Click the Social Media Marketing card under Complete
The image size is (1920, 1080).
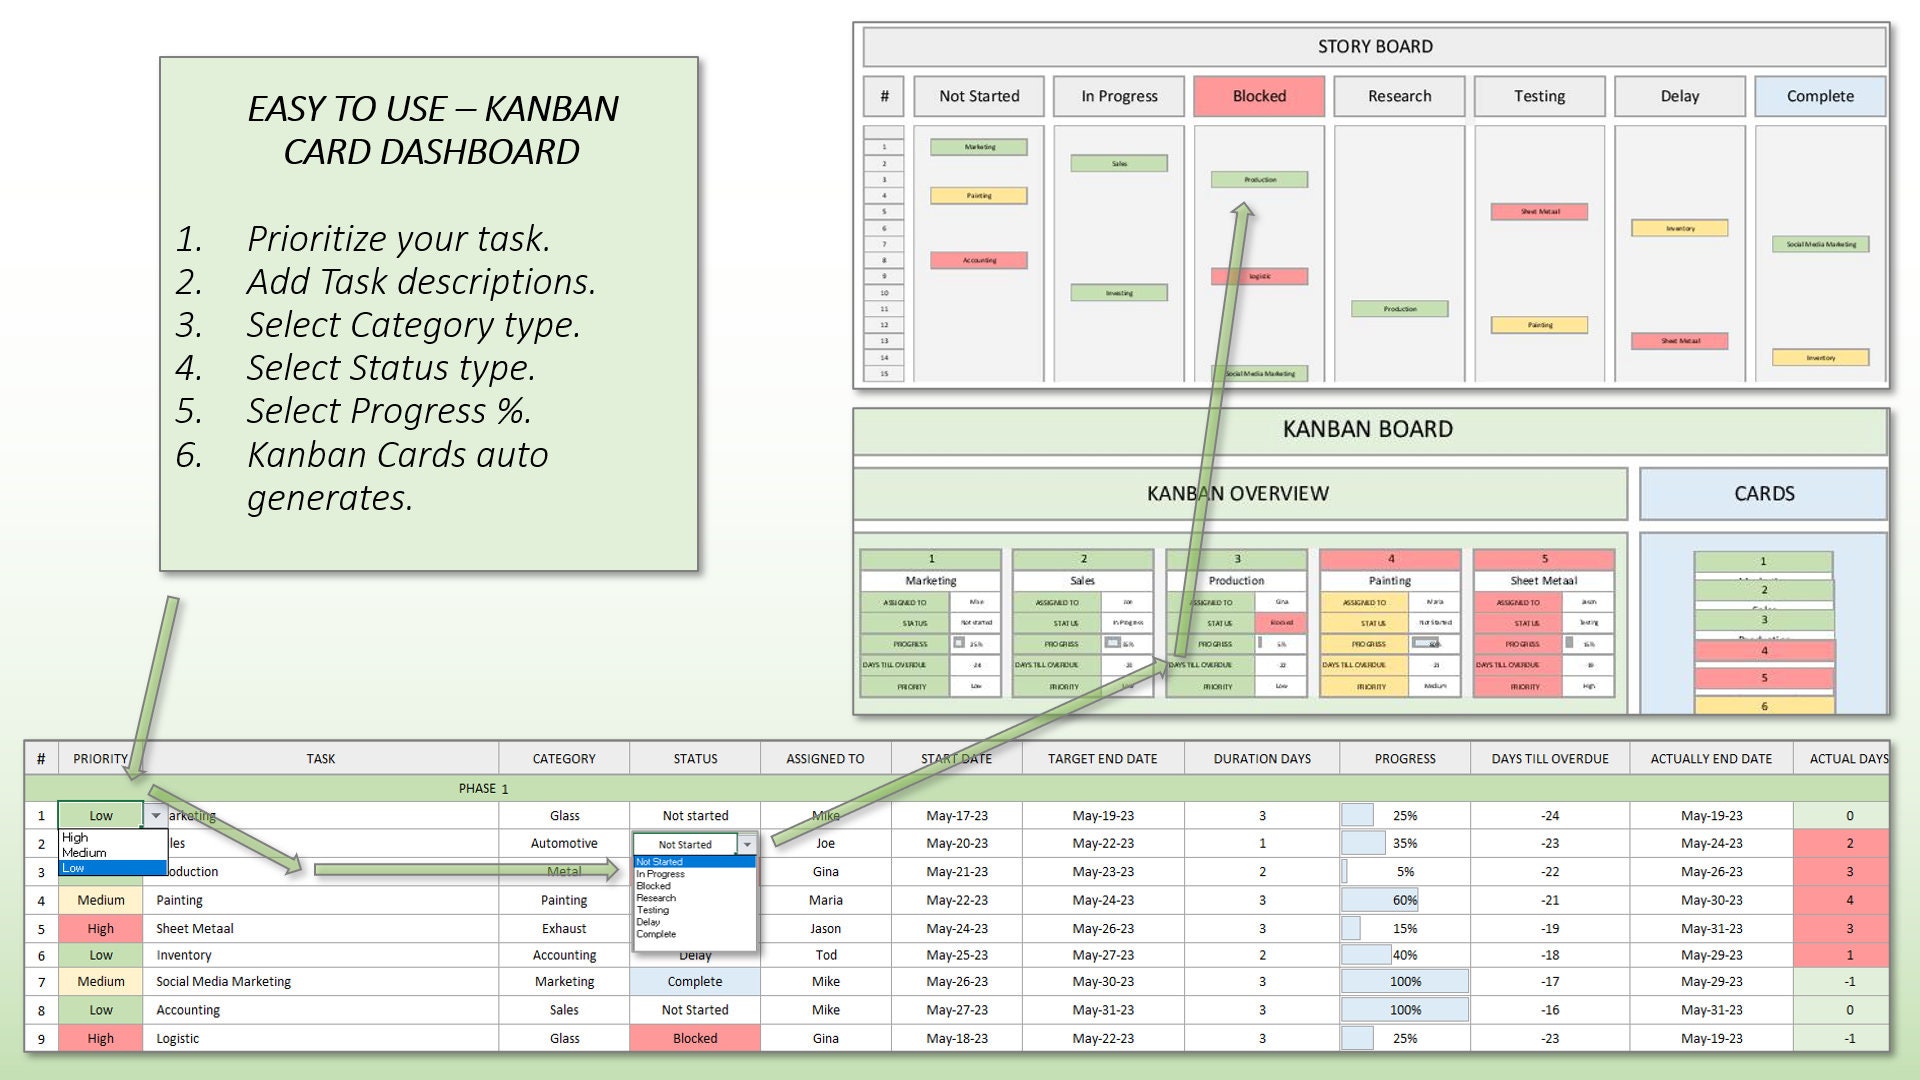(x=1821, y=243)
